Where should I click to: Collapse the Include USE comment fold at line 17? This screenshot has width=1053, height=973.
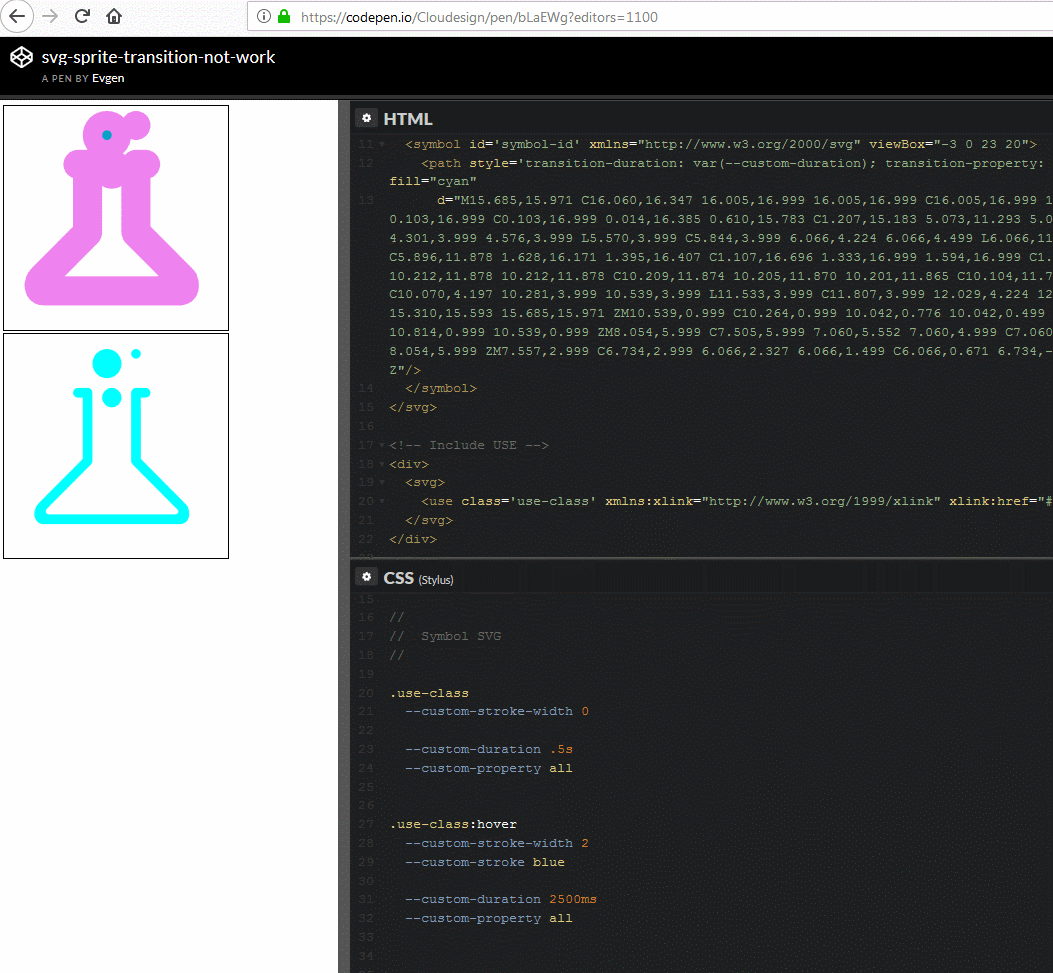pos(382,445)
